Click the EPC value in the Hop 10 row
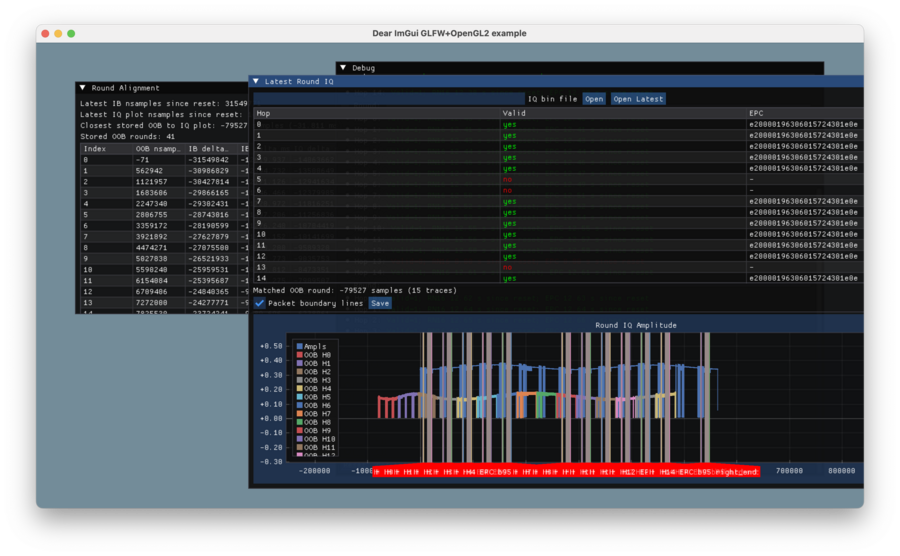 pyautogui.click(x=803, y=234)
